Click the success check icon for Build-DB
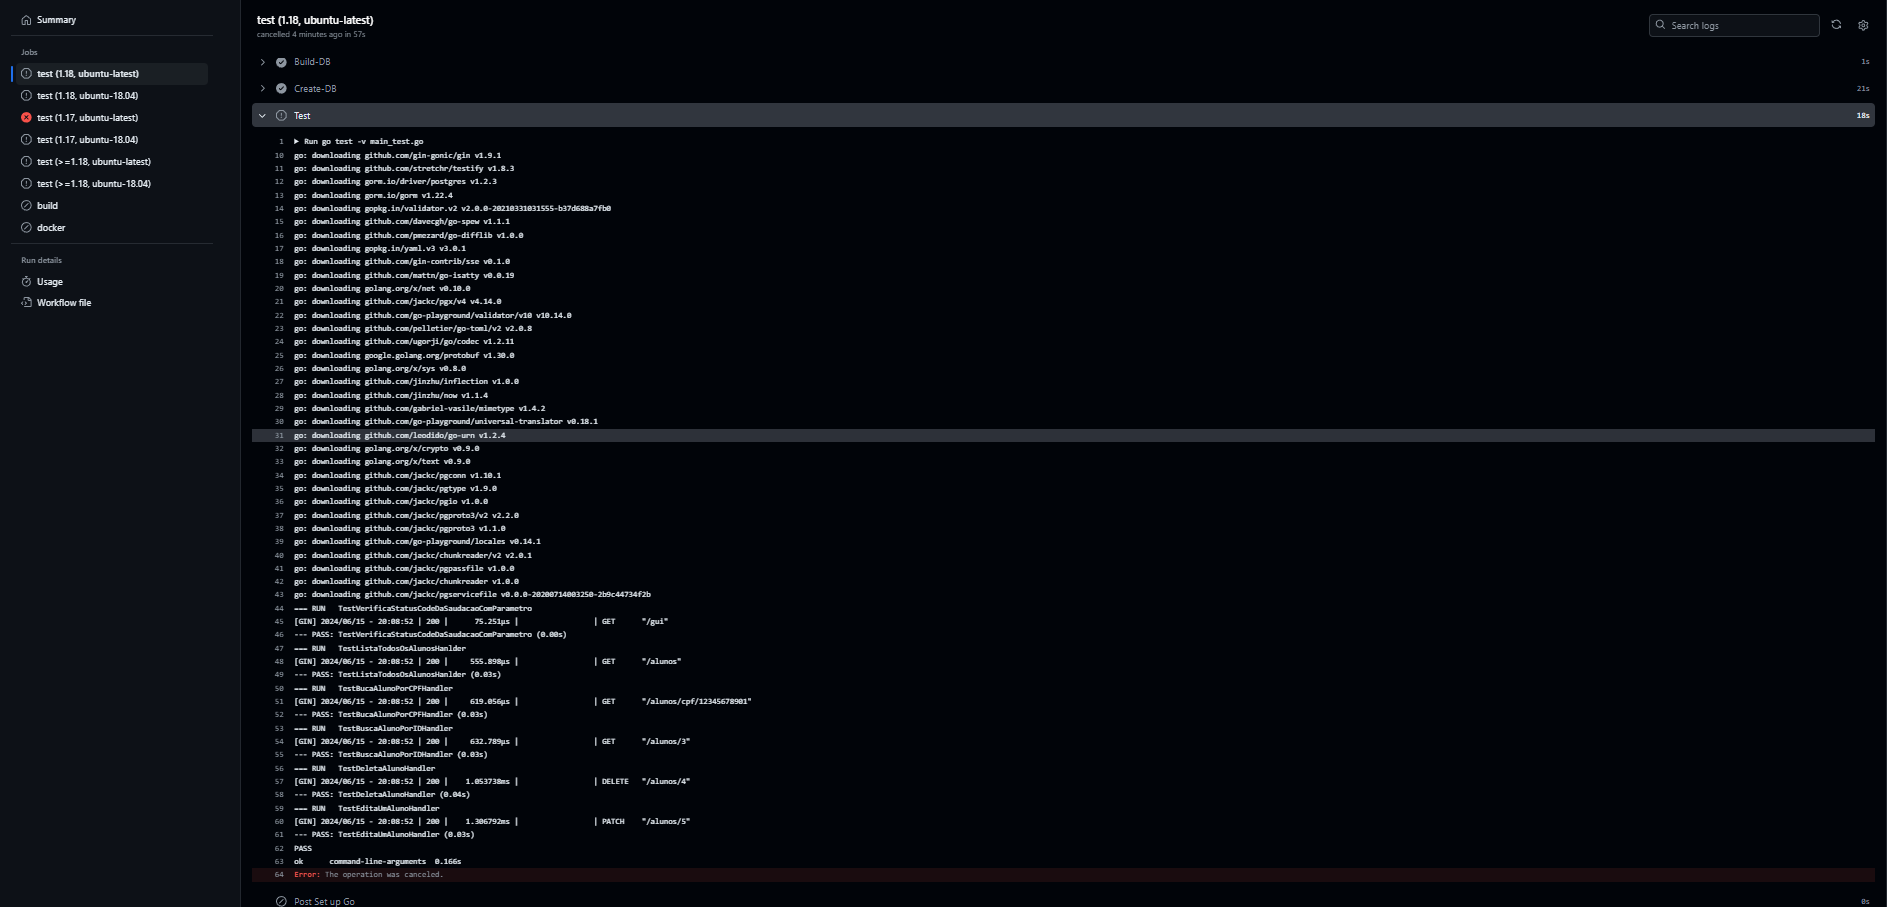The height and width of the screenshot is (907, 1887). point(281,62)
